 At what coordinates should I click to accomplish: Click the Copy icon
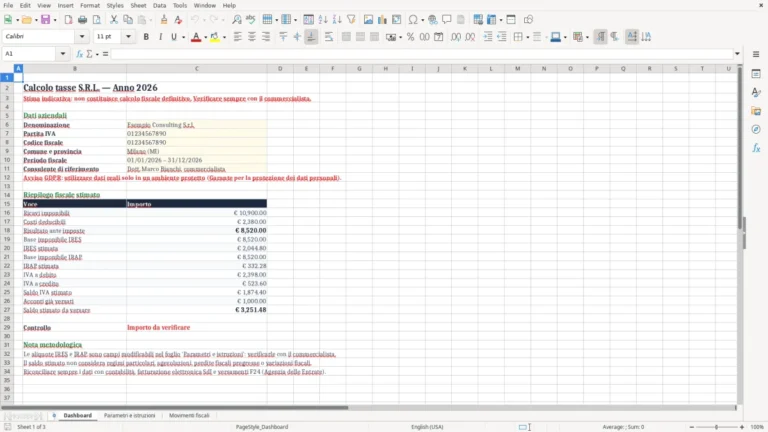128,20
